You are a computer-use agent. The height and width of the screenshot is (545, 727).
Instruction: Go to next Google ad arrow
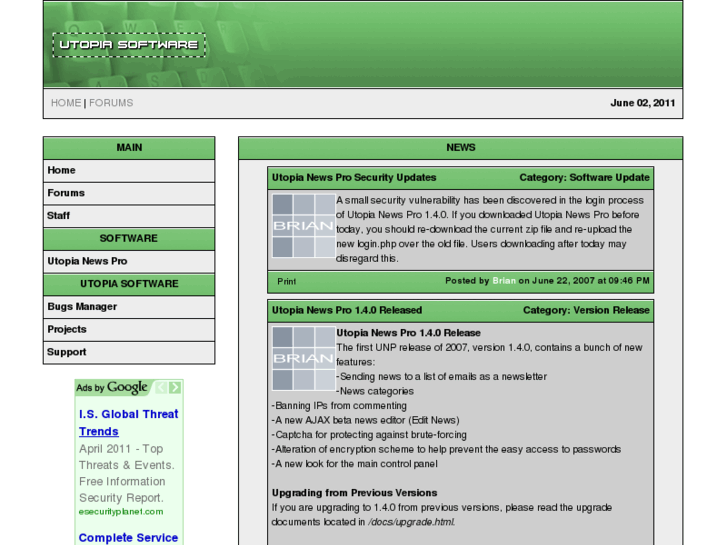pos(175,387)
